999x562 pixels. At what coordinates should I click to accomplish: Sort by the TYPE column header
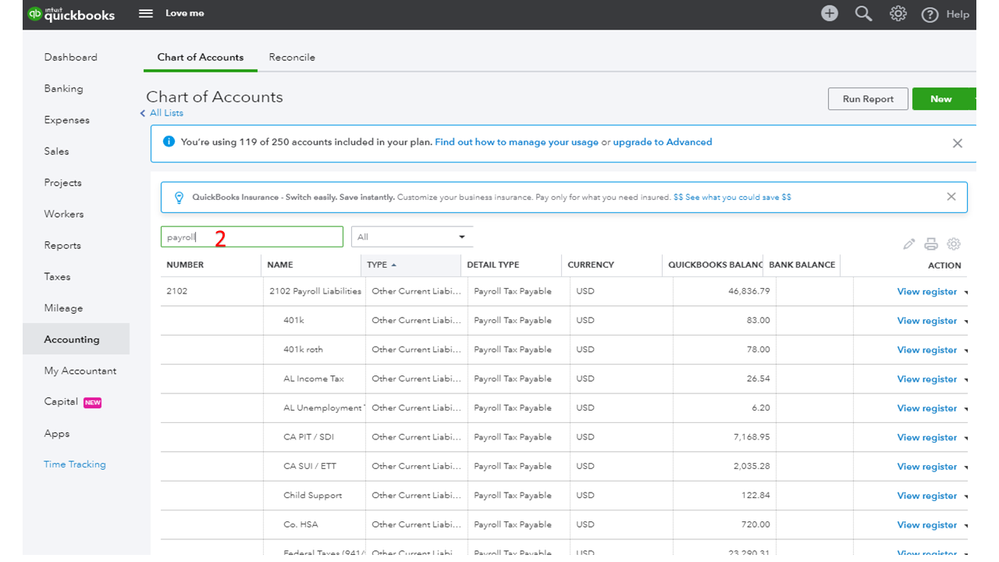tap(378, 265)
